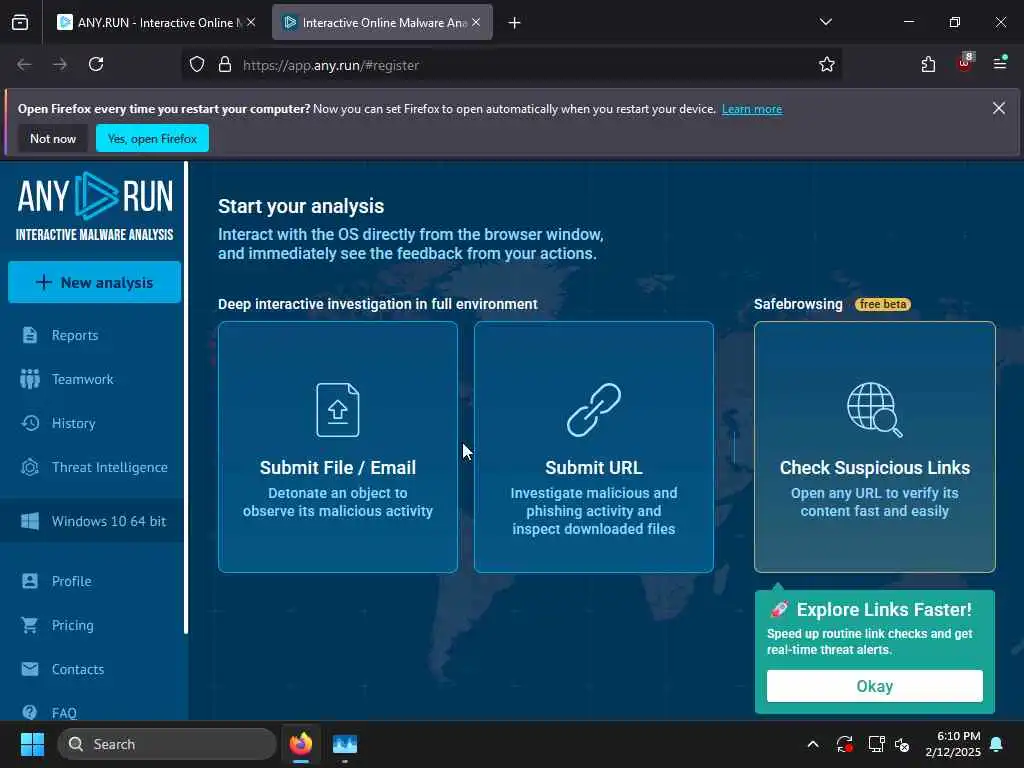Click the Firefox icon in the taskbar
The width and height of the screenshot is (1024, 768).
pyautogui.click(x=300, y=744)
